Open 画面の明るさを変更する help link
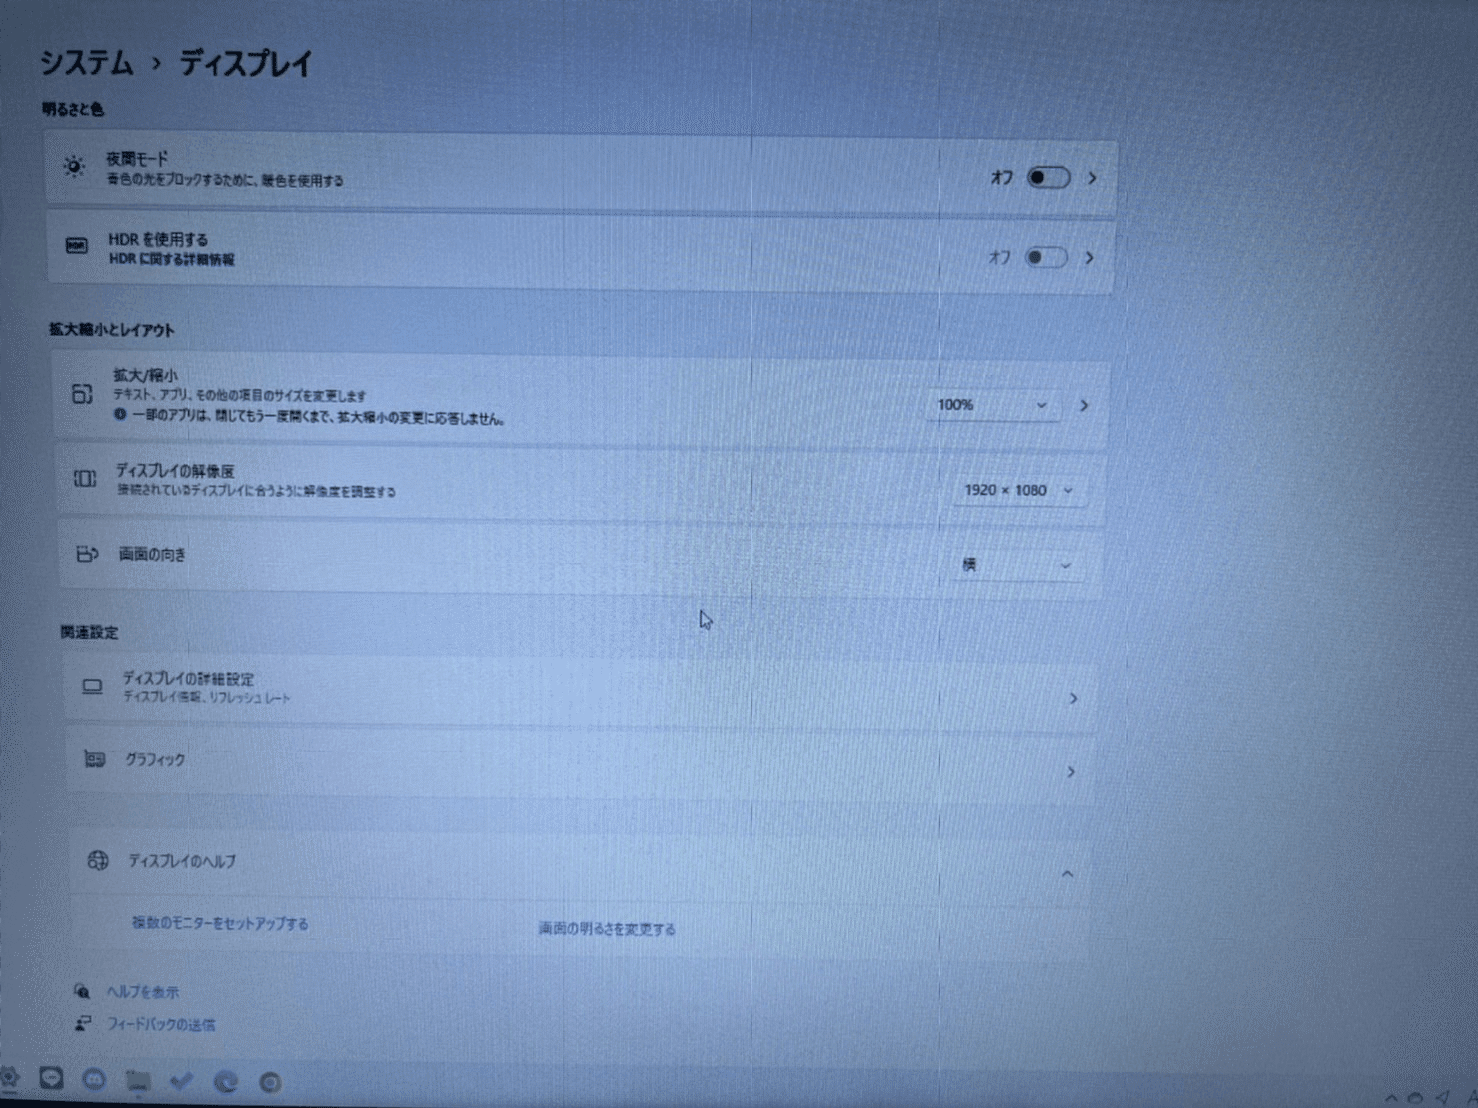This screenshot has width=1478, height=1108. [x=607, y=929]
